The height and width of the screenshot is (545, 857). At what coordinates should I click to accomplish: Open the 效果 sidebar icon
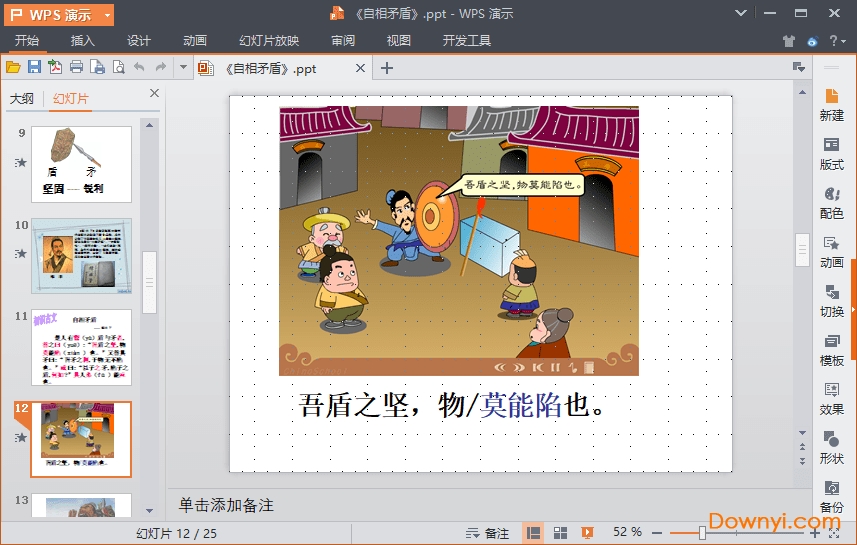[x=831, y=399]
